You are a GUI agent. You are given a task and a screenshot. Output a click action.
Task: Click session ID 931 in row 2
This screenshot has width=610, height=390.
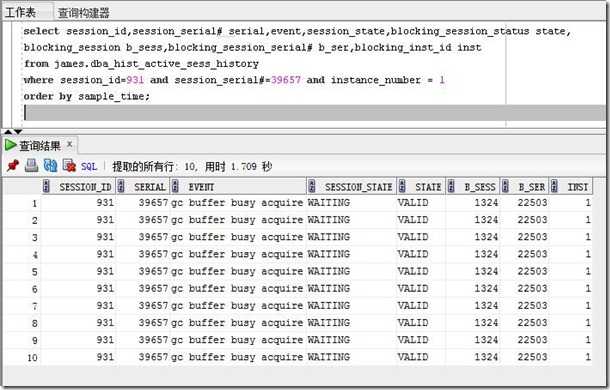click(105, 220)
